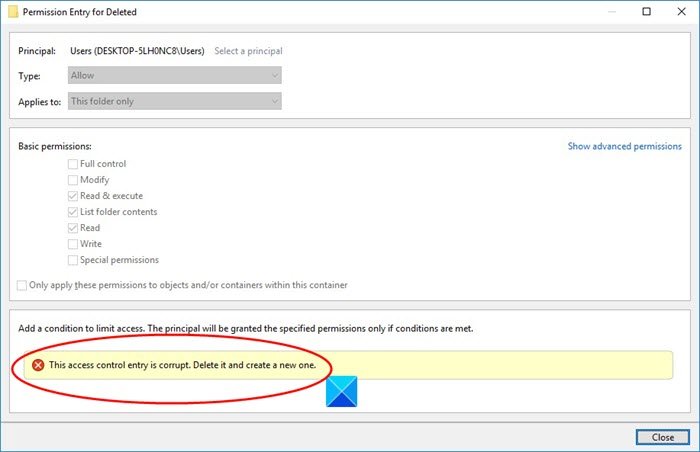The image size is (700, 452).
Task: Open the Type dropdown showing Allow
Action: [x=175, y=75]
